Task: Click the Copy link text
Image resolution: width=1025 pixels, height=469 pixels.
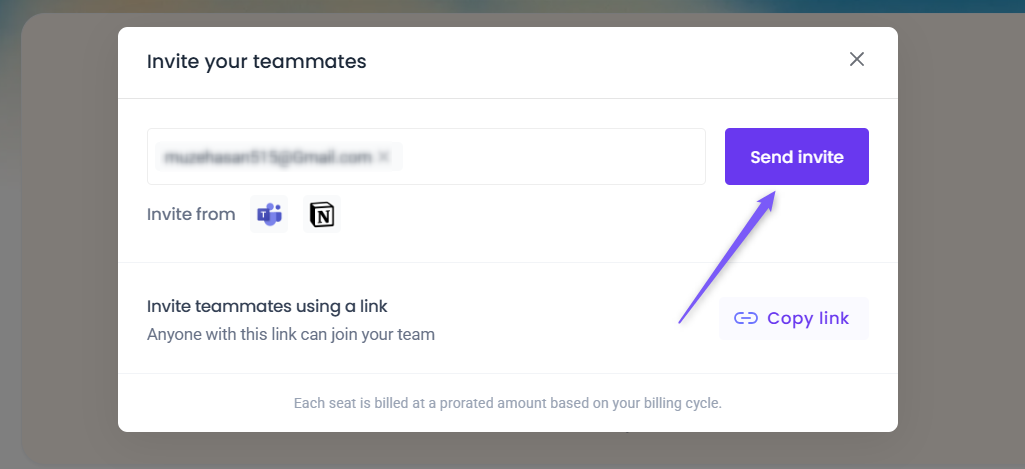Action: click(x=808, y=319)
